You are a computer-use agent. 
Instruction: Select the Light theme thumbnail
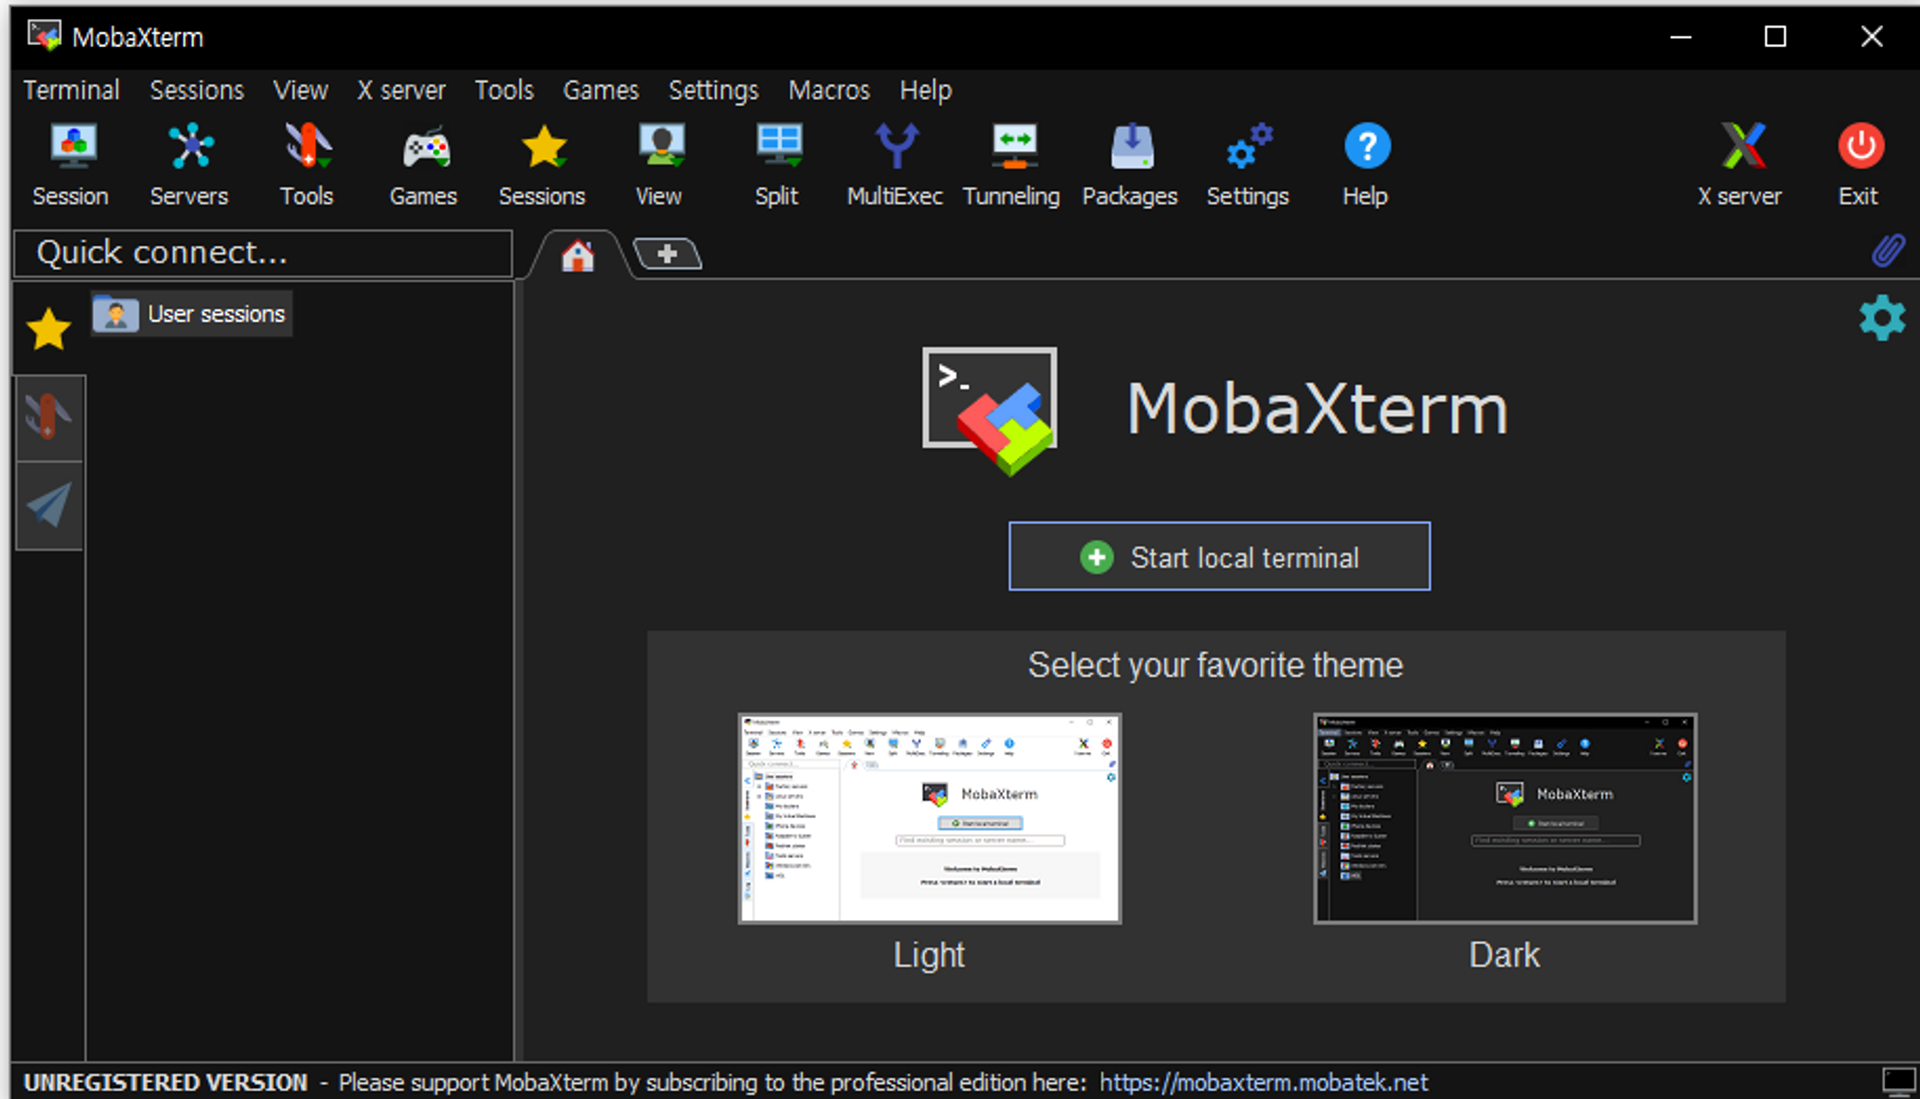[x=929, y=818]
